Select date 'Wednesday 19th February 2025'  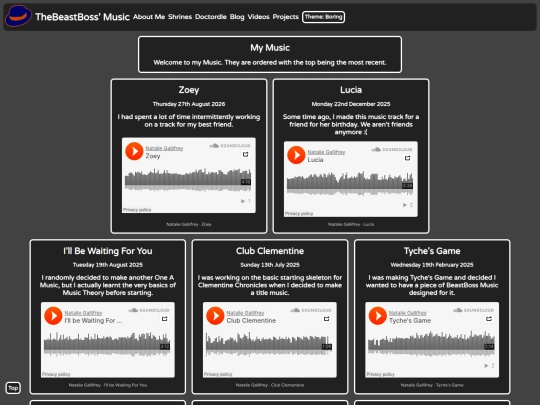click(x=432, y=265)
